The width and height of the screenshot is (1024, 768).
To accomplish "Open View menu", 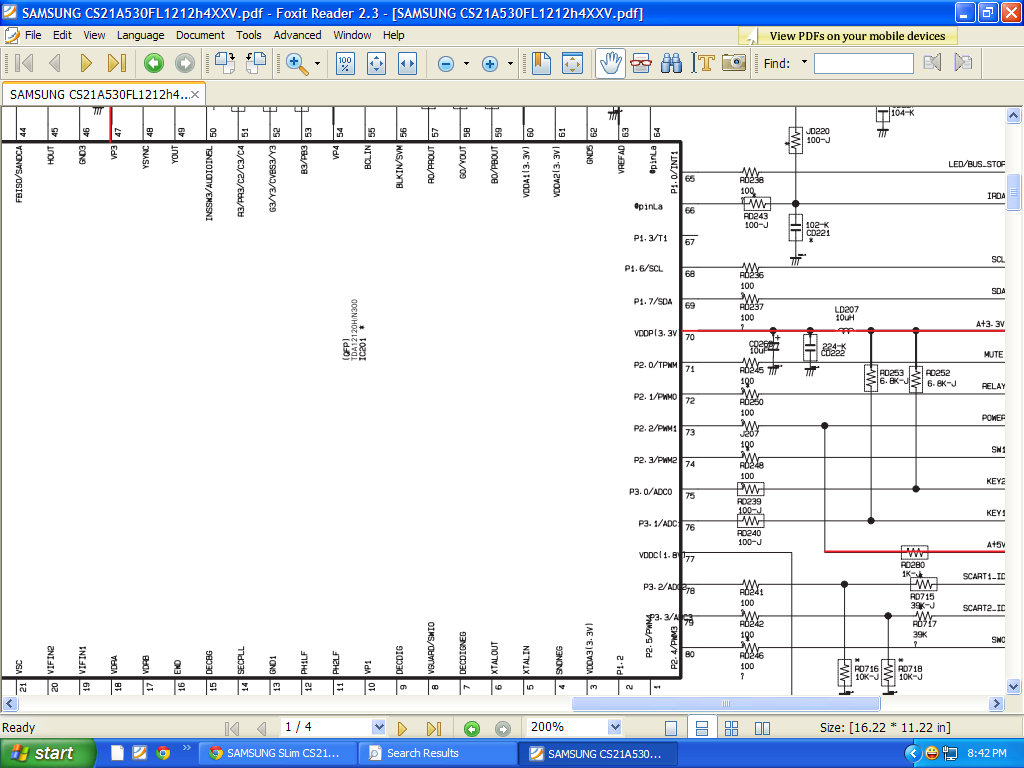I will (x=94, y=35).
